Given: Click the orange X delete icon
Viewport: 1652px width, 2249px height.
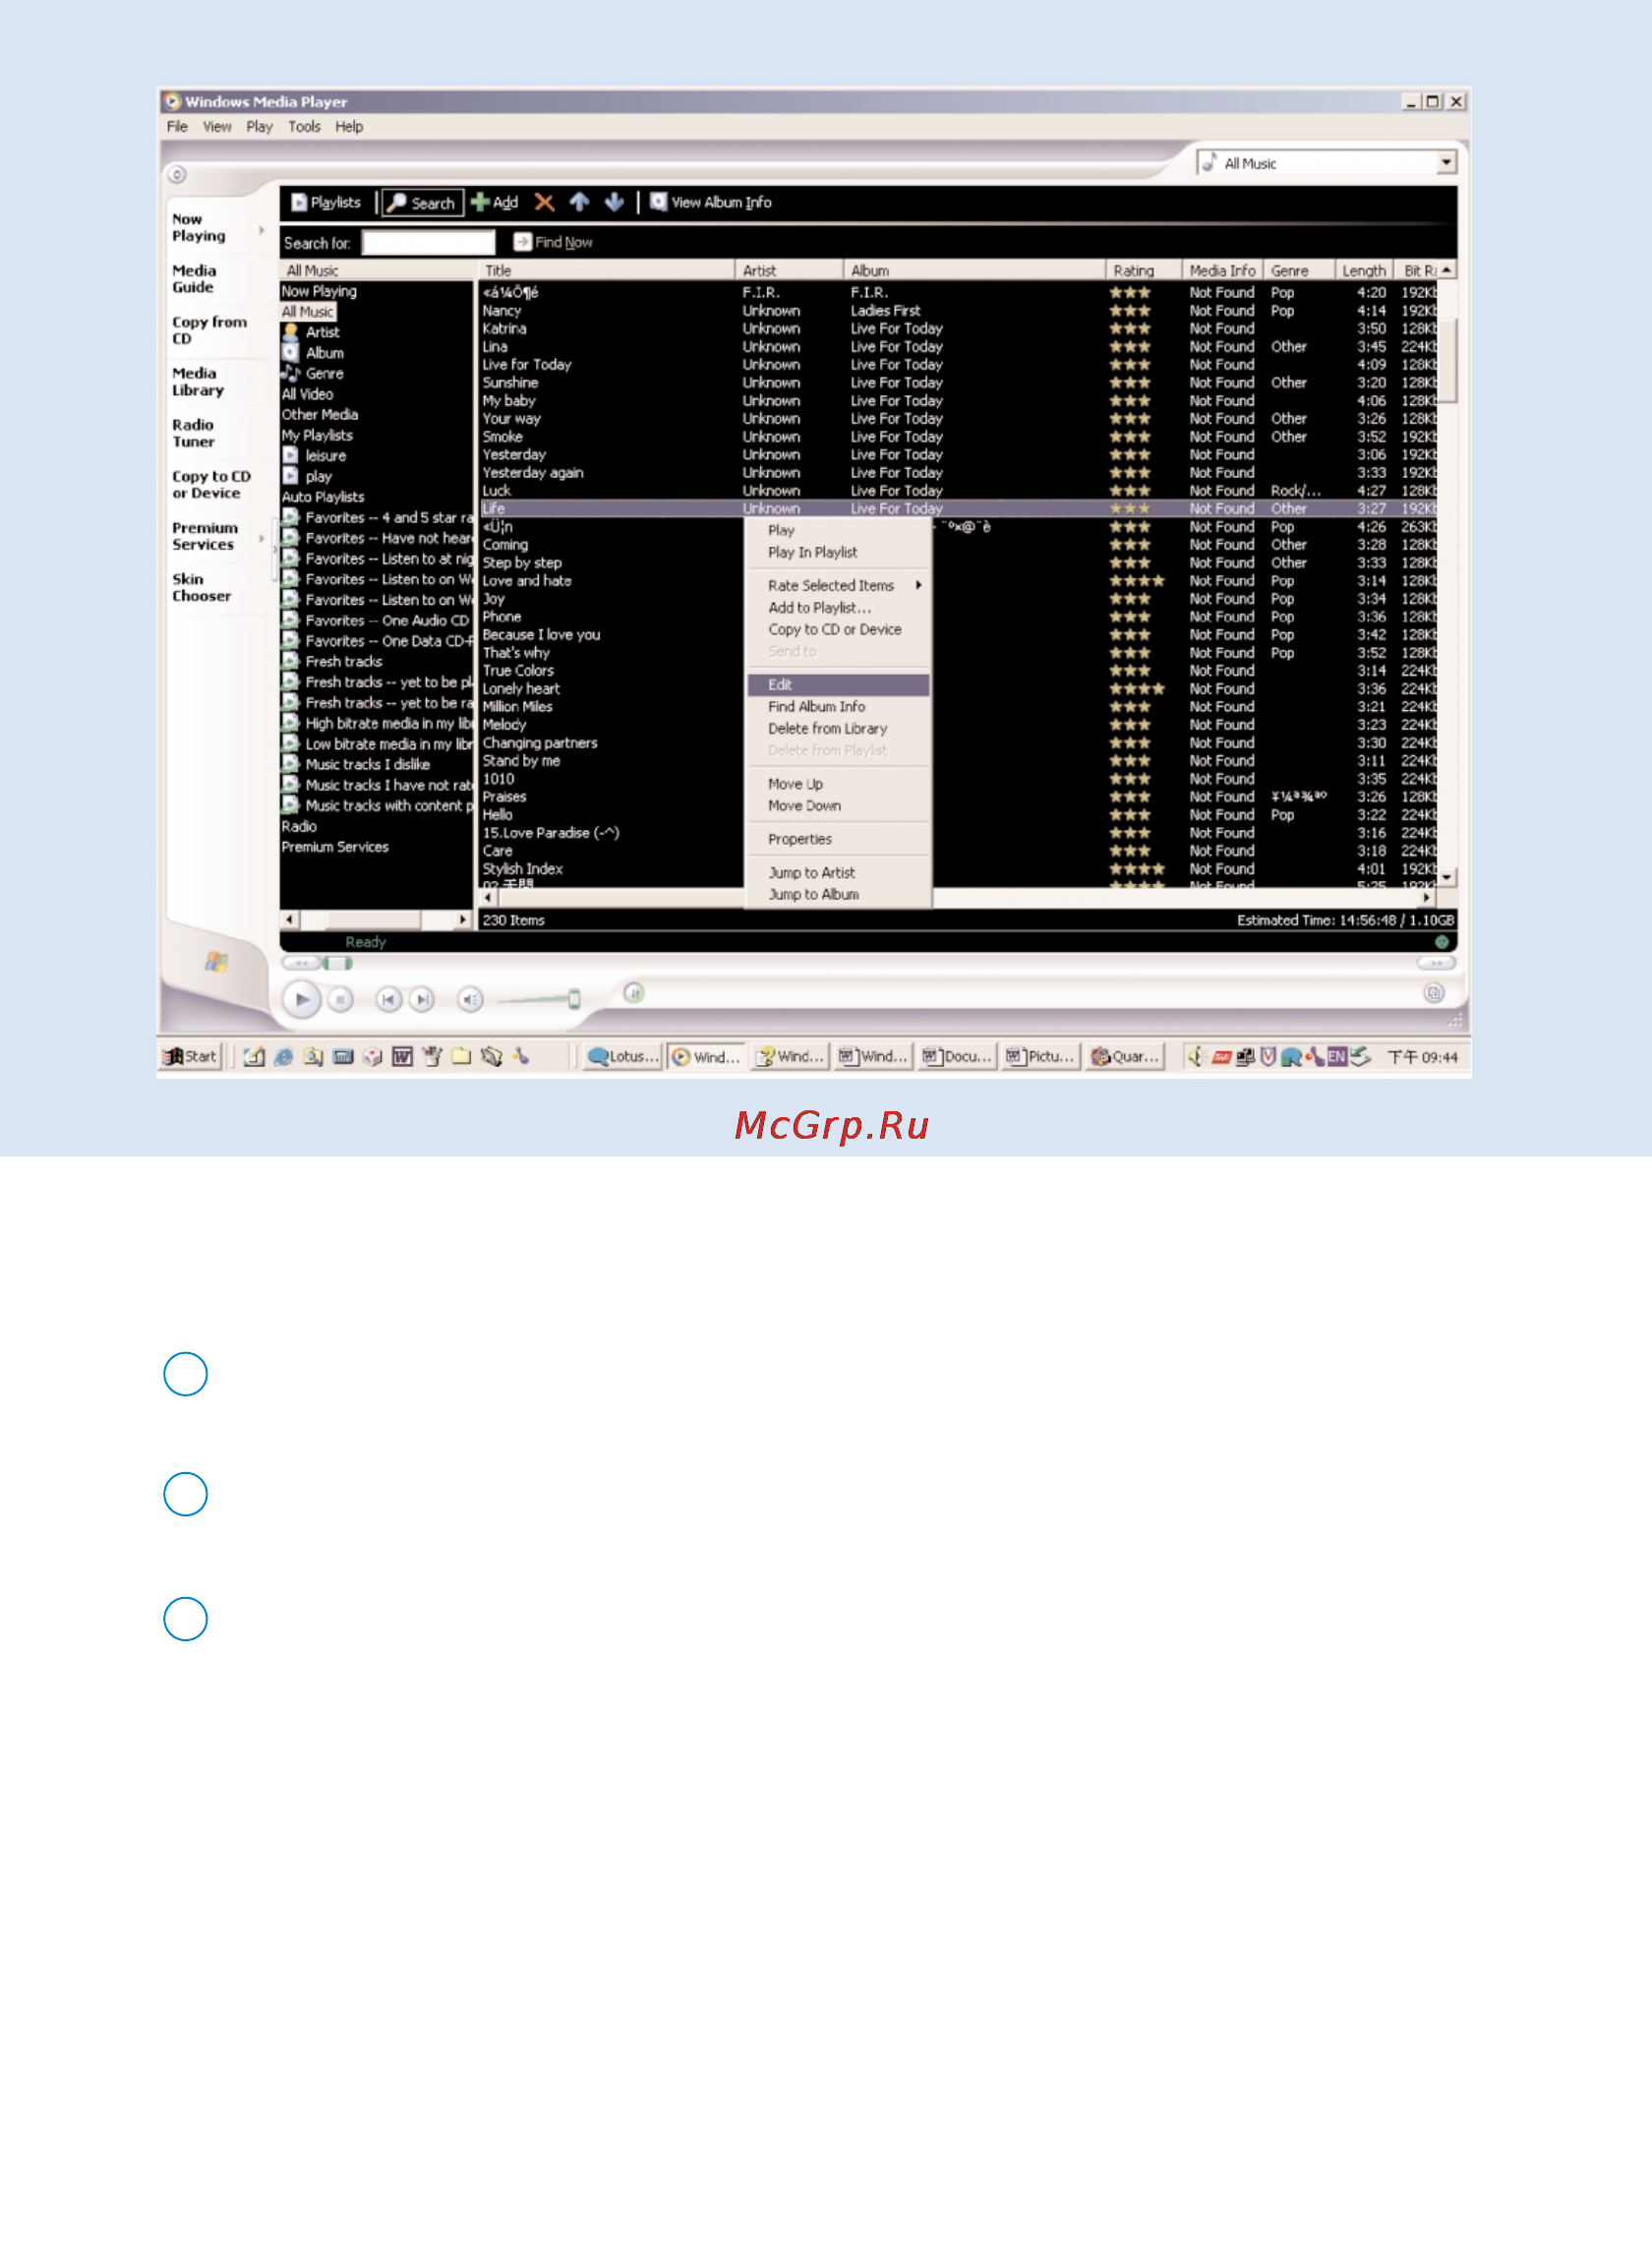Looking at the screenshot, I should tap(544, 202).
